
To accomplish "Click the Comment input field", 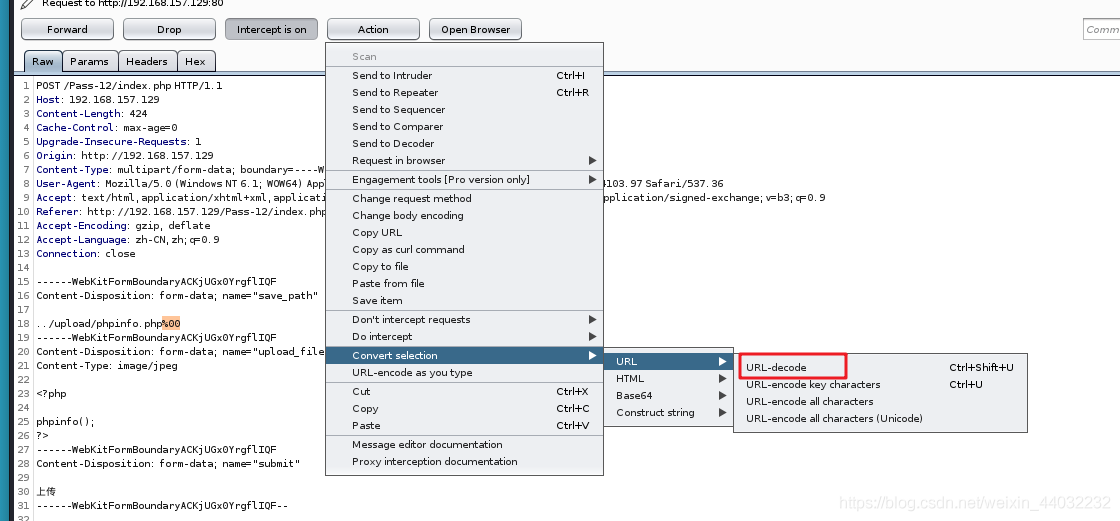I will click(1101, 29).
